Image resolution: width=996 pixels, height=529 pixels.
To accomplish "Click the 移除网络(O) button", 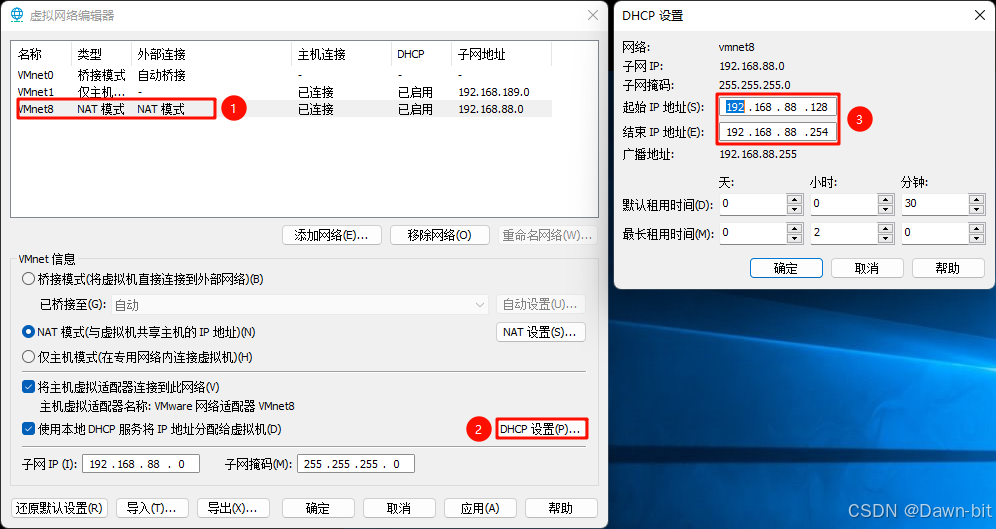I will coord(440,236).
